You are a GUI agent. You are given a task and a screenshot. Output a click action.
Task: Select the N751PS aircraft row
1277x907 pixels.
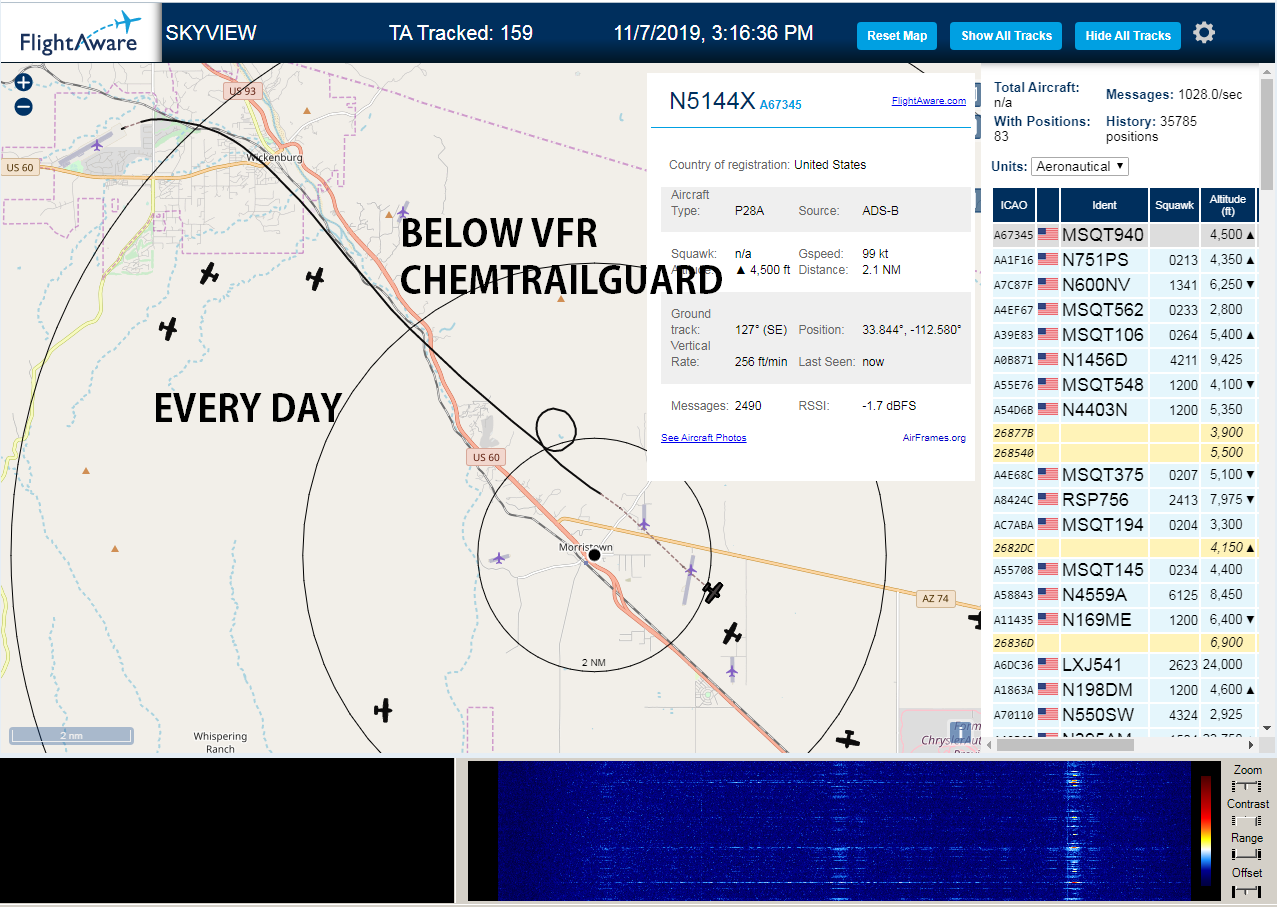(1124, 260)
